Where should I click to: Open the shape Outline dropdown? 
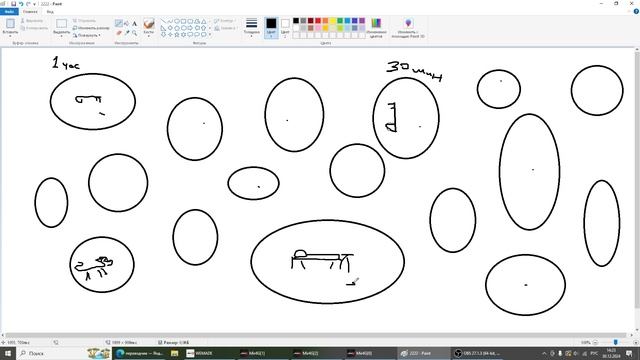click(224, 21)
